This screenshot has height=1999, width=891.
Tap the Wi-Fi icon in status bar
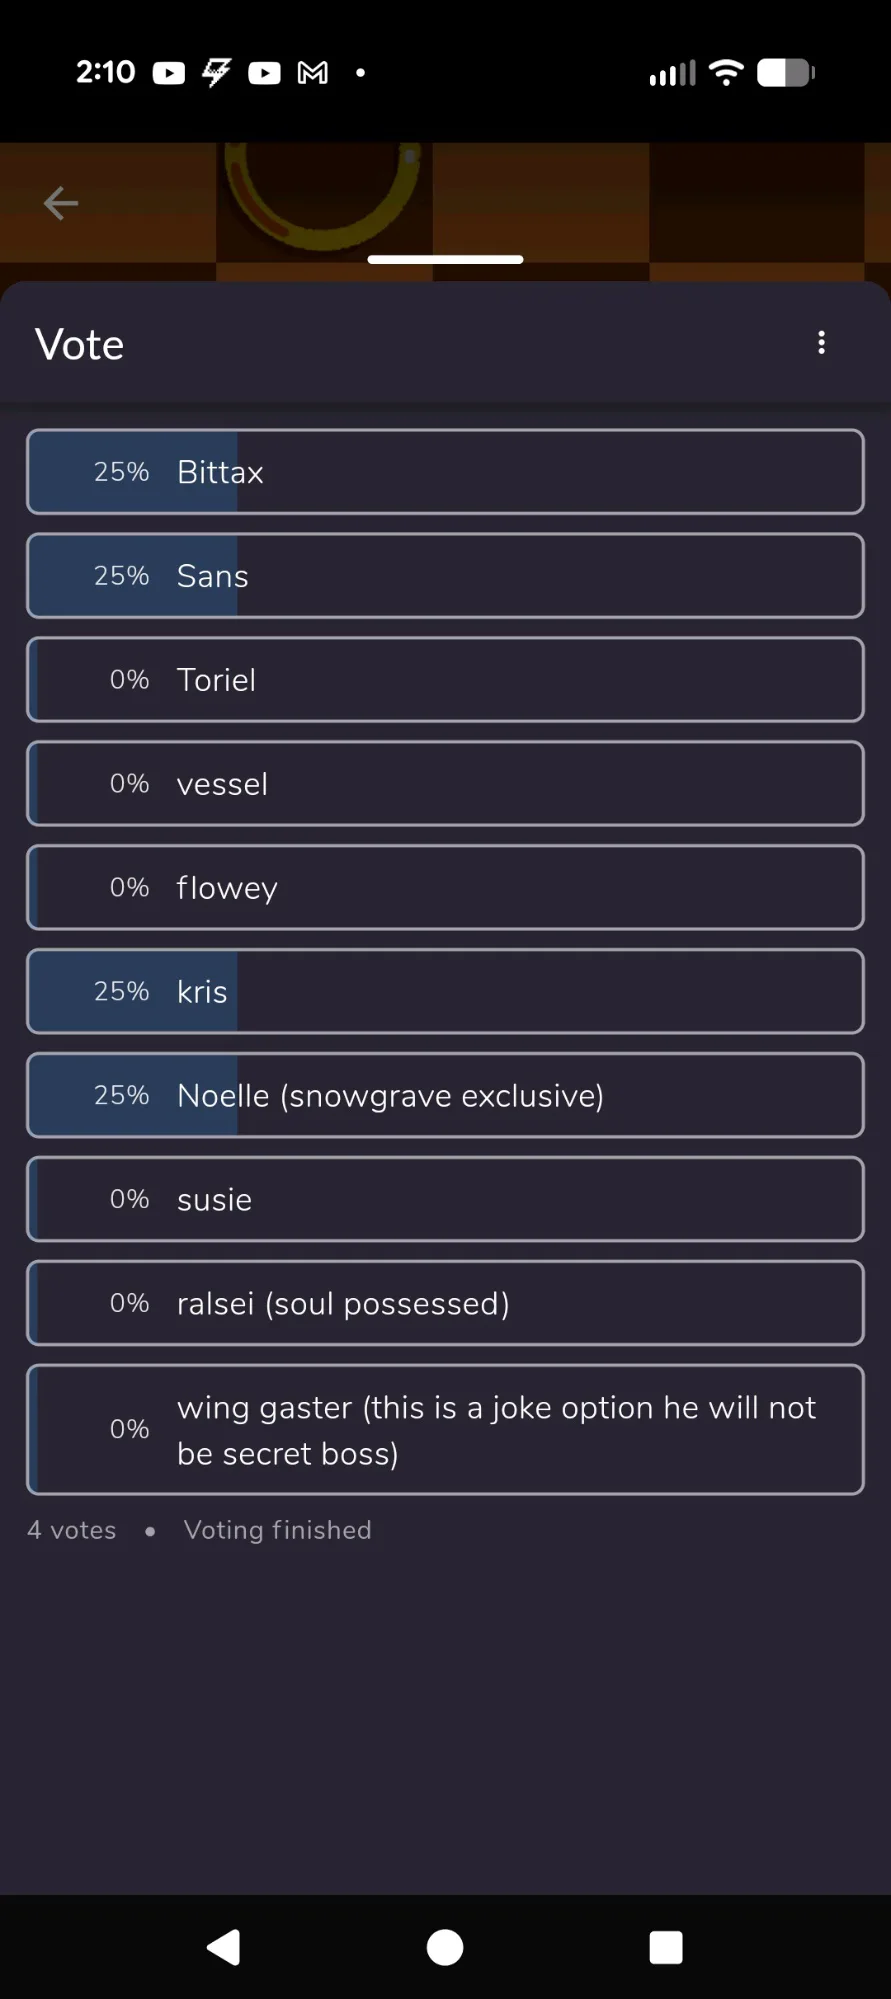[726, 73]
